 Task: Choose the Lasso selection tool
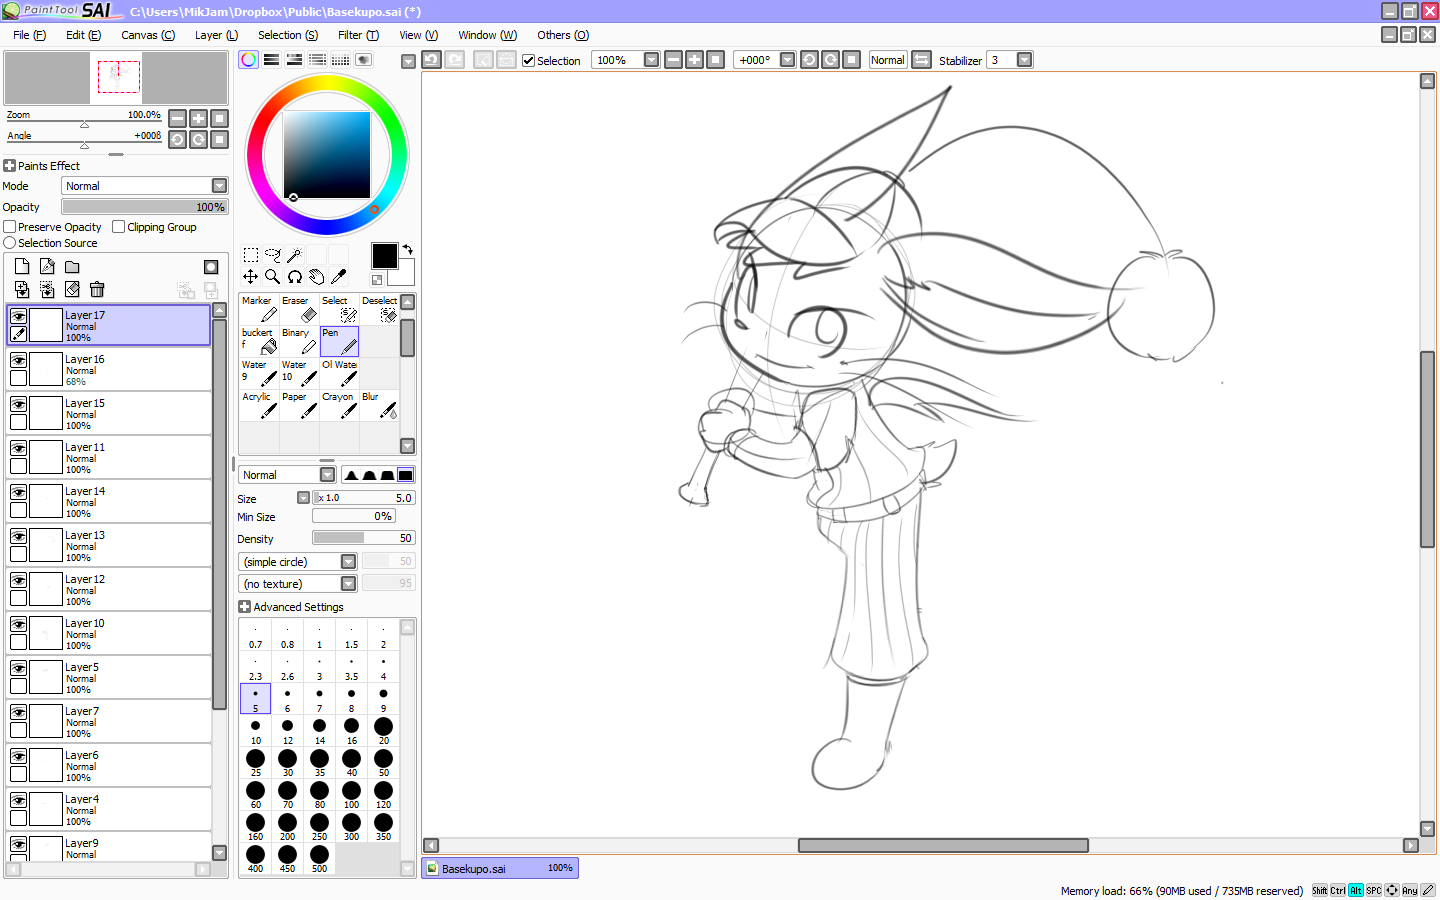pos(272,255)
